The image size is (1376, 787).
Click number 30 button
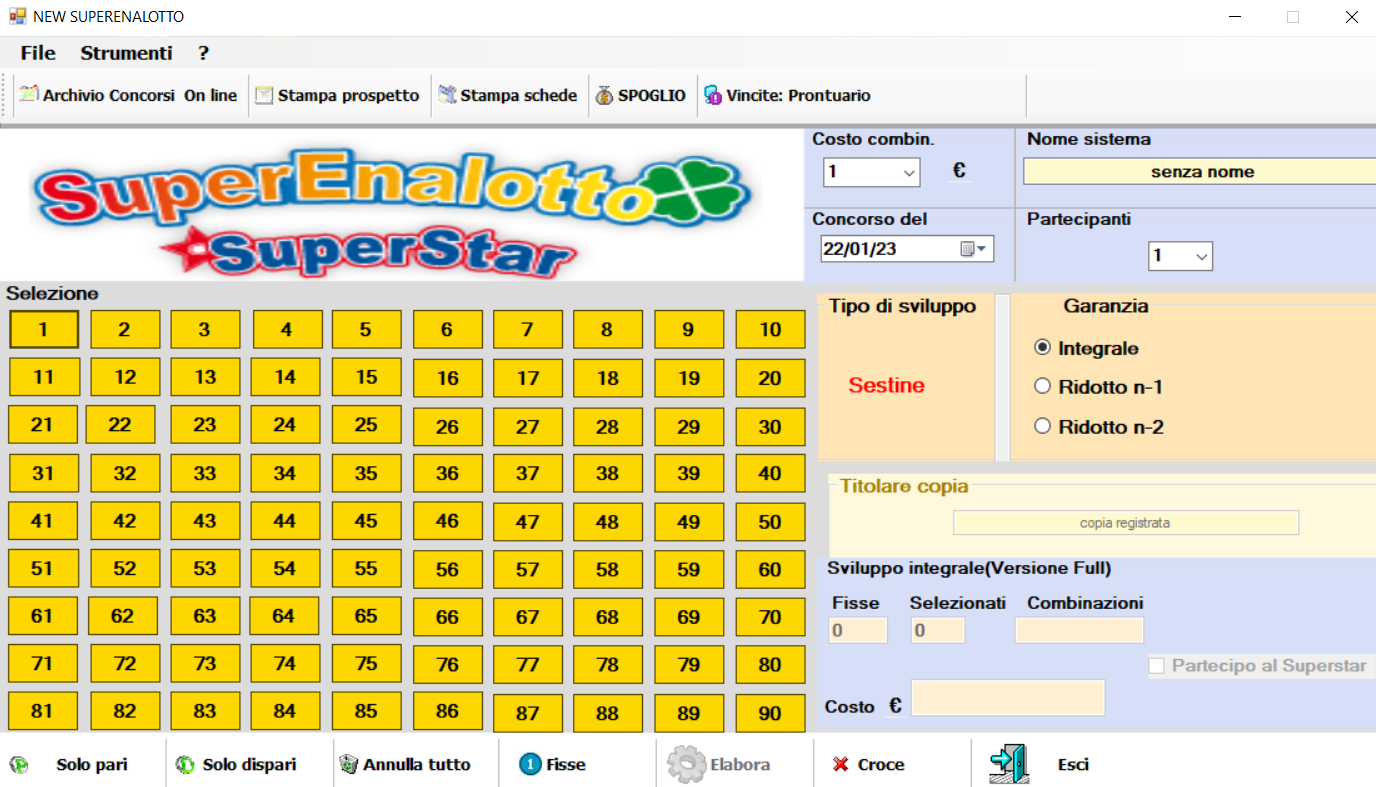[x=771, y=427]
